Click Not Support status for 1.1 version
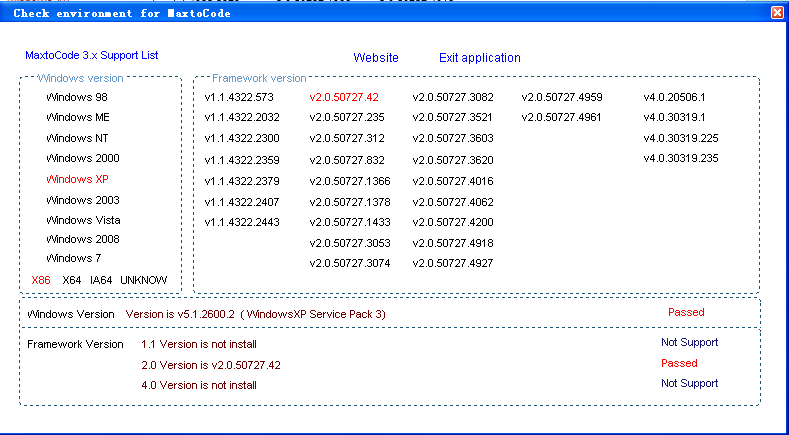790x435 pixels. tap(690, 343)
